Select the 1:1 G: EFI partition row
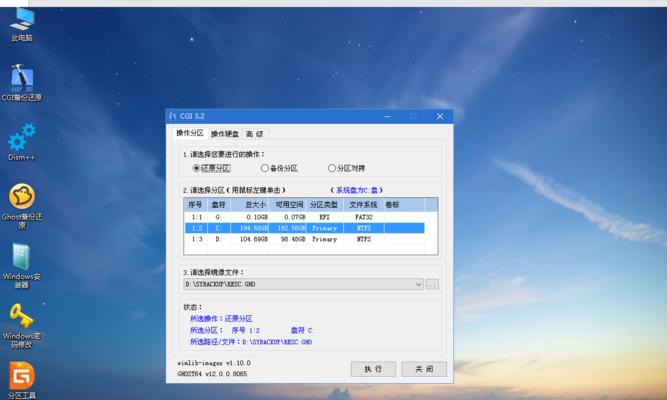 pyautogui.click(x=305, y=217)
